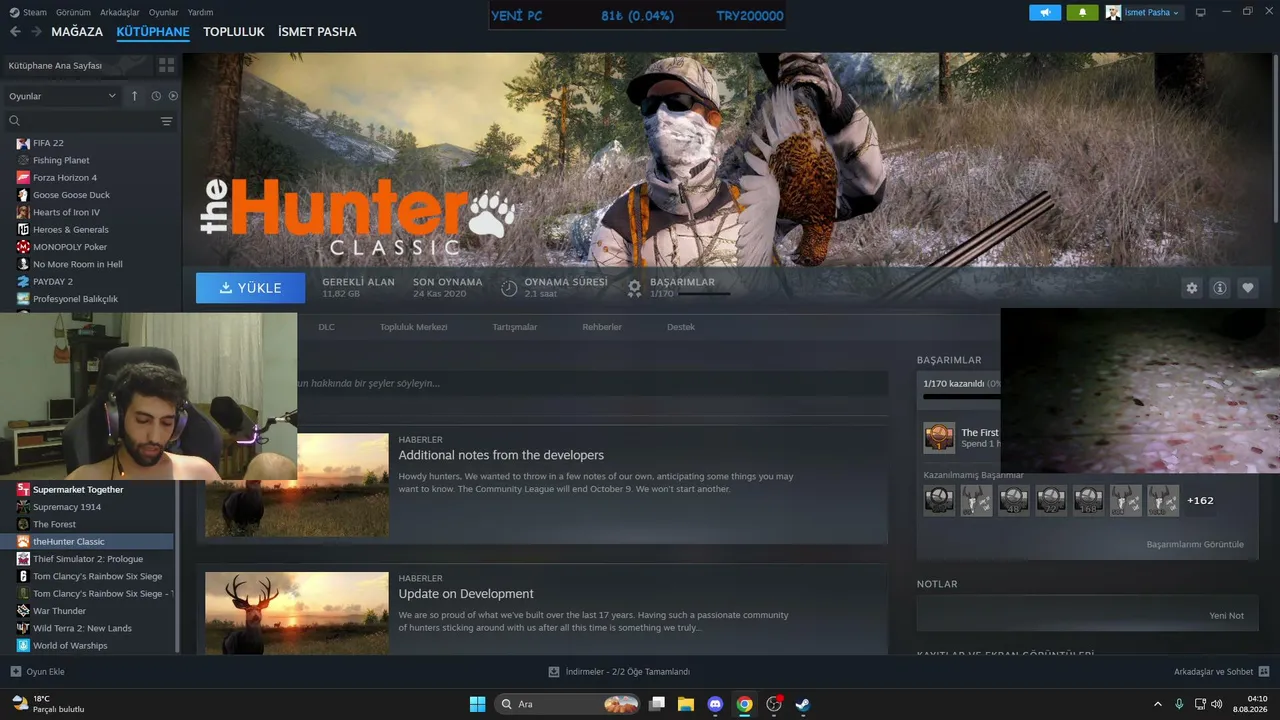
Task: Open the TOPLULUK tab
Action: [x=234, y=32]
